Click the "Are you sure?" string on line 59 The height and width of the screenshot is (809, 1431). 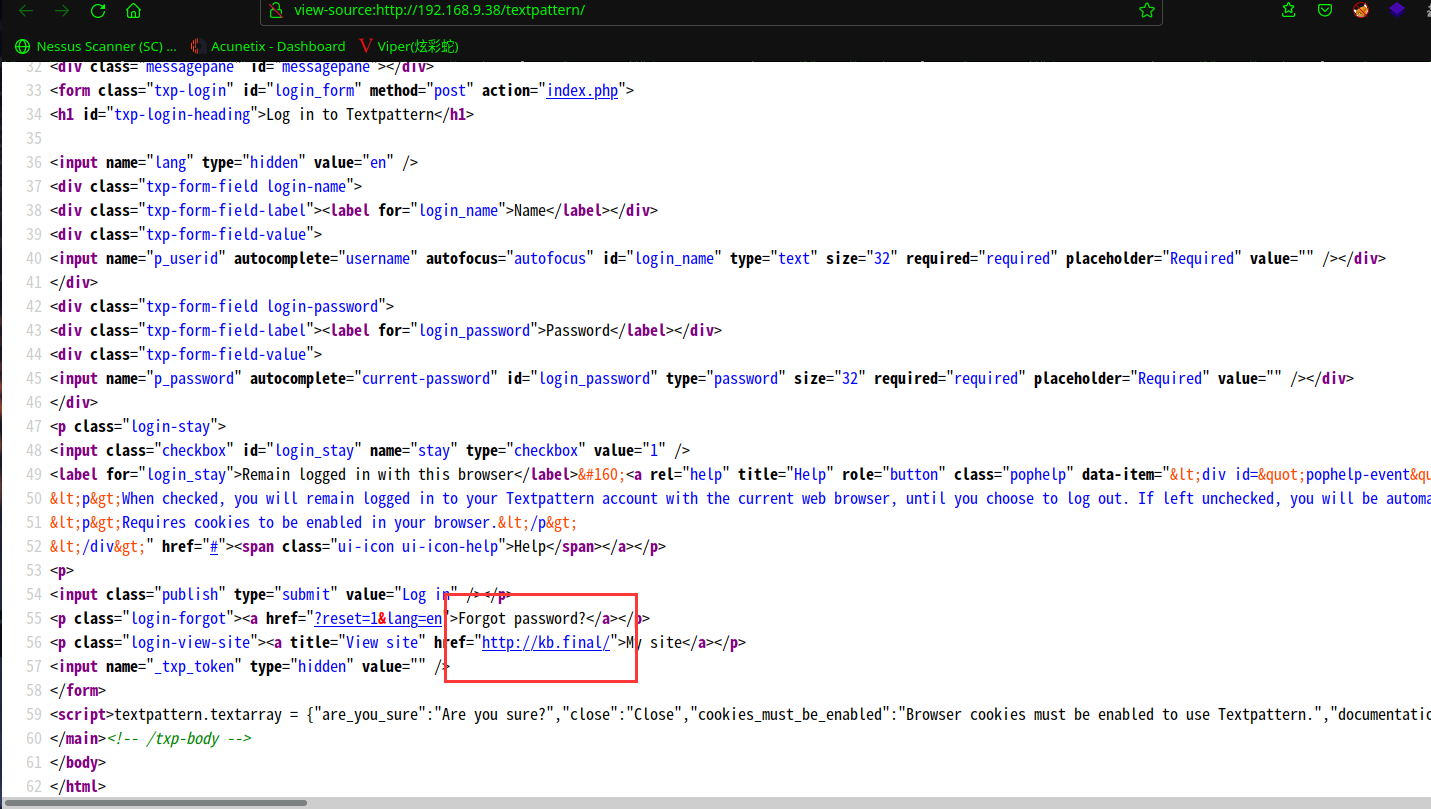click(498, 715)
